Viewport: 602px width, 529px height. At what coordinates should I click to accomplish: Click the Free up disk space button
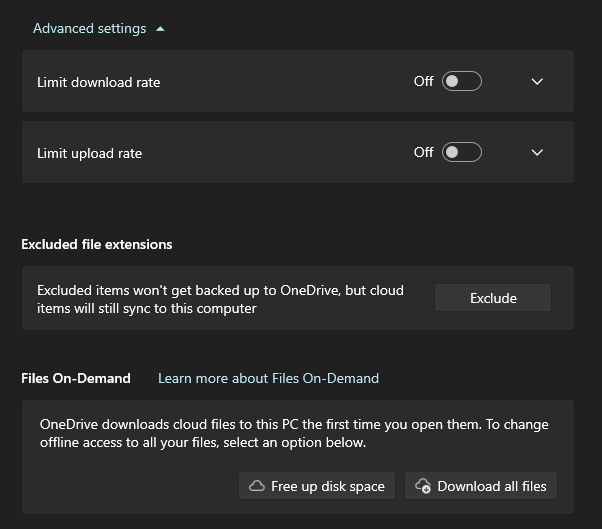click(x=317, y=486)
